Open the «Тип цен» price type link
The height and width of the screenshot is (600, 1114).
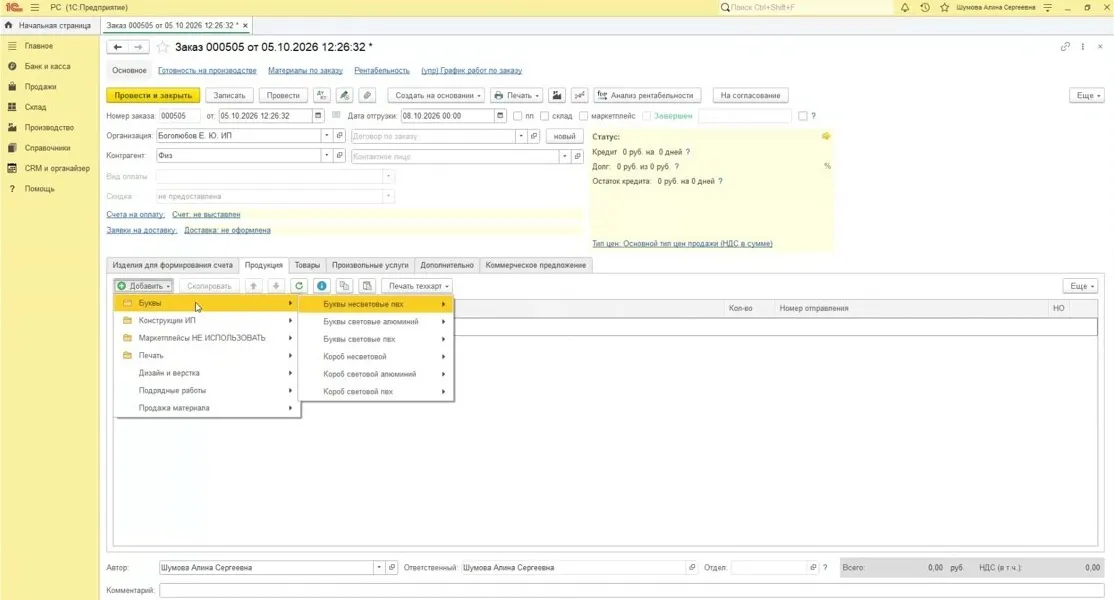[x=682, y=244]
